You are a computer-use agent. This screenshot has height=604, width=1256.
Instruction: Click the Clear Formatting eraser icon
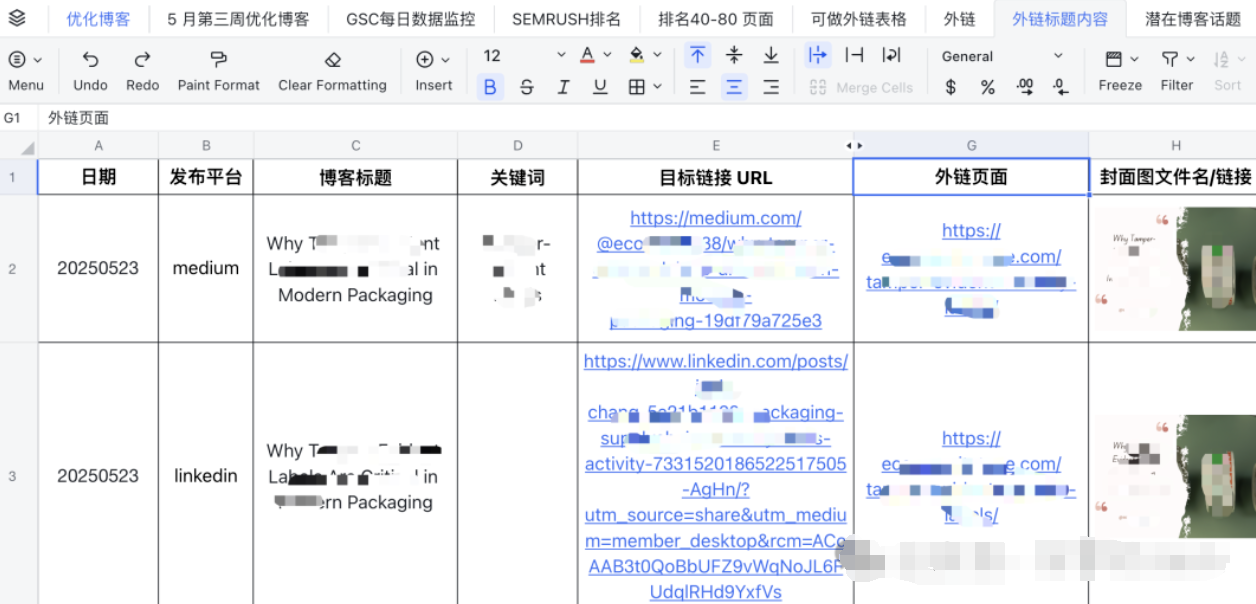pyautogui.click(x=333, y=59)
